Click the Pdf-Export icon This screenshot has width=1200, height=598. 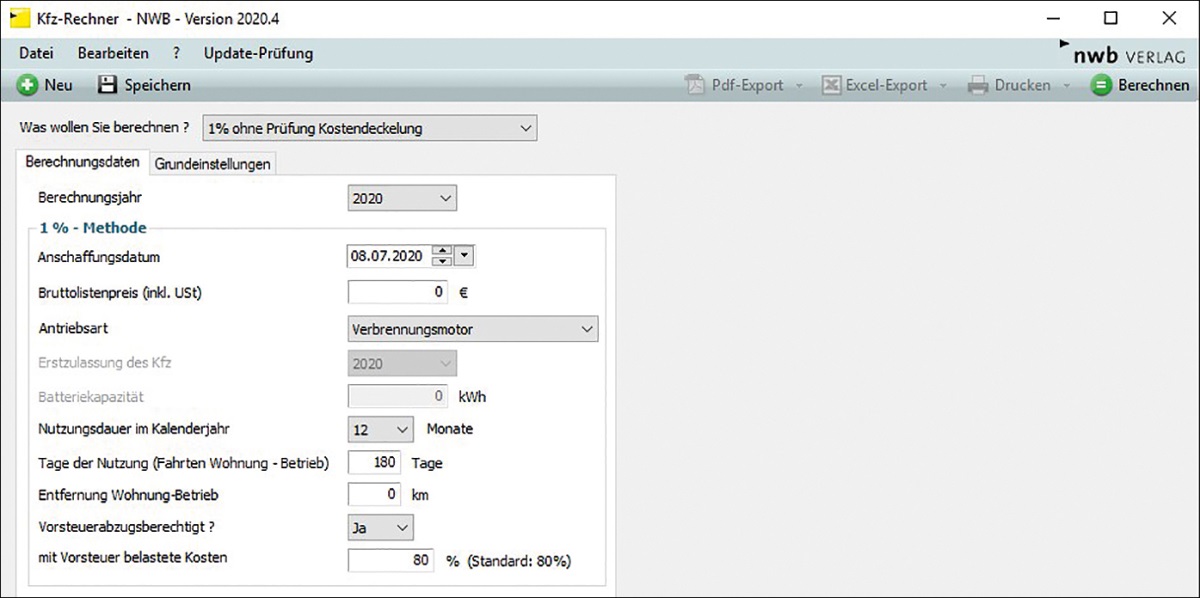coord(695,85)
